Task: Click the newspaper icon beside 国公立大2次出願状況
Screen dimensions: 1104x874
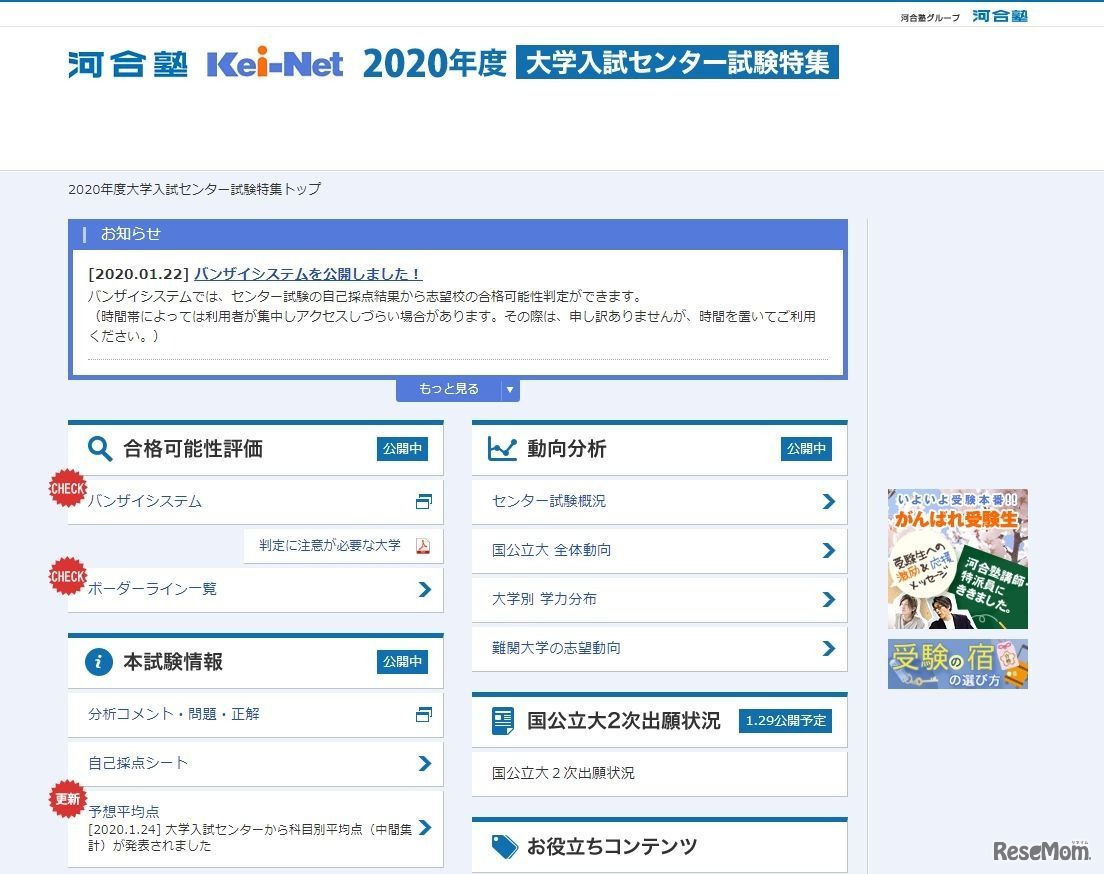Action: (503, 720)
